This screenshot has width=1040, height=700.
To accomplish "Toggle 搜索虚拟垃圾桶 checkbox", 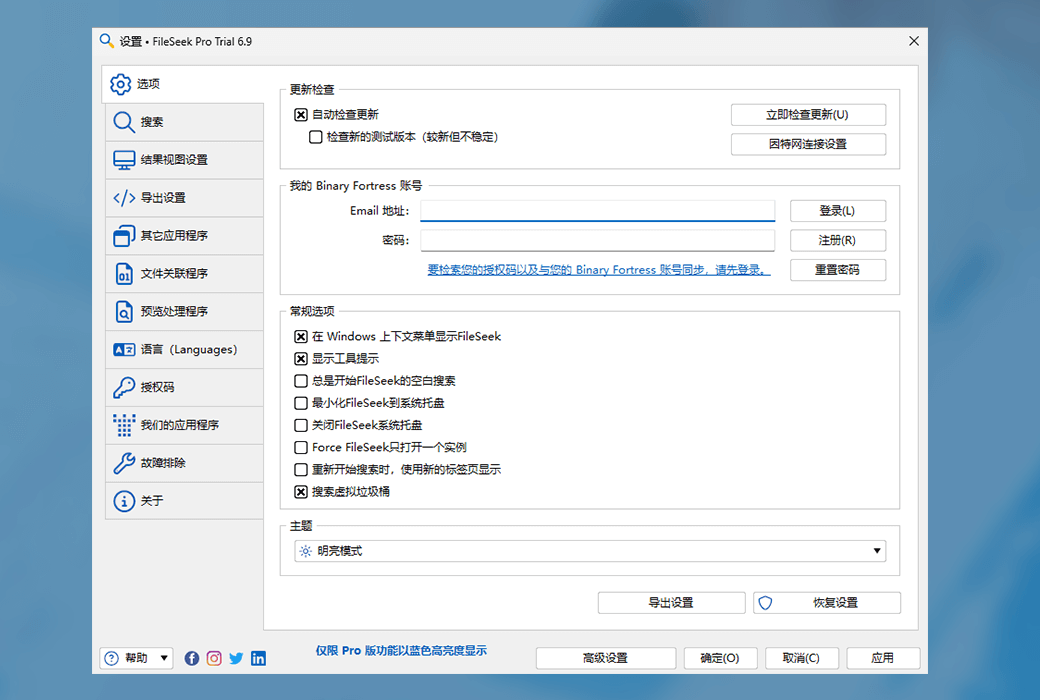I will pos(300,492).
